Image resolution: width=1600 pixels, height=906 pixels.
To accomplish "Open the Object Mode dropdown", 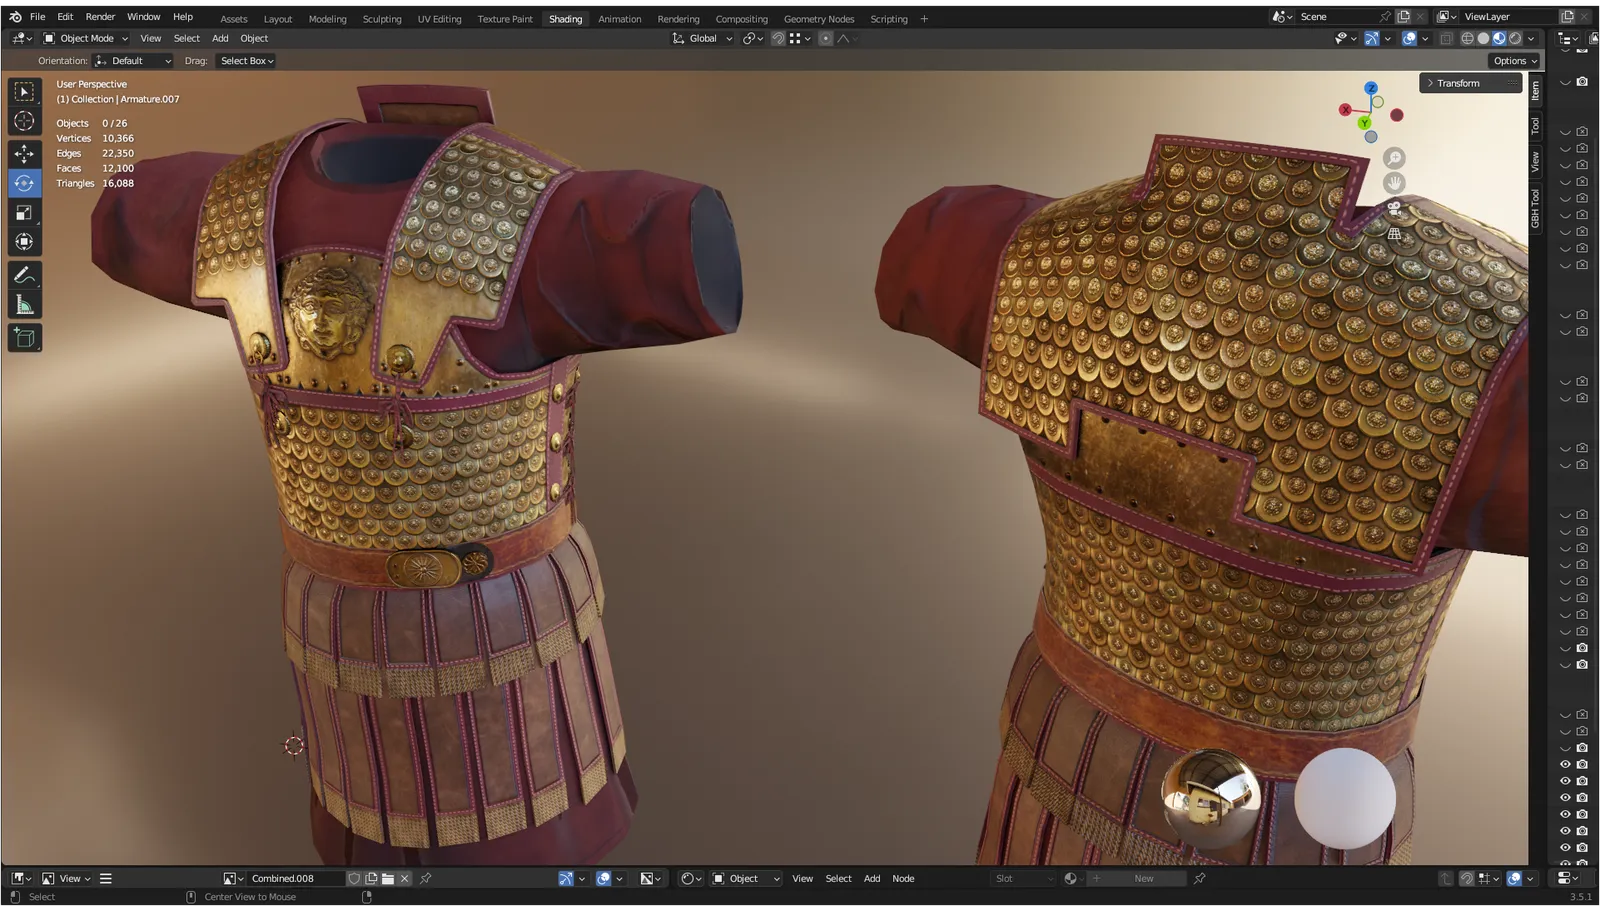I will pyautogui.click(x=86, y=39).
